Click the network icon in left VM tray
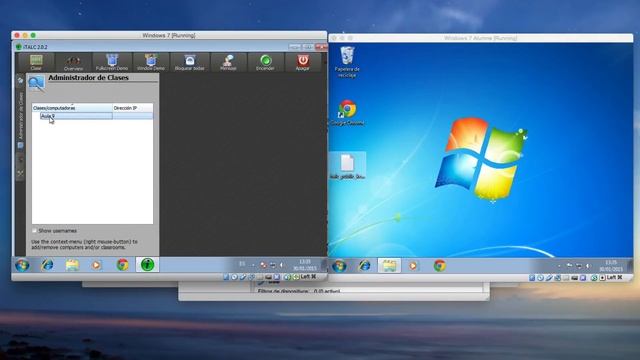 (272, 265)
